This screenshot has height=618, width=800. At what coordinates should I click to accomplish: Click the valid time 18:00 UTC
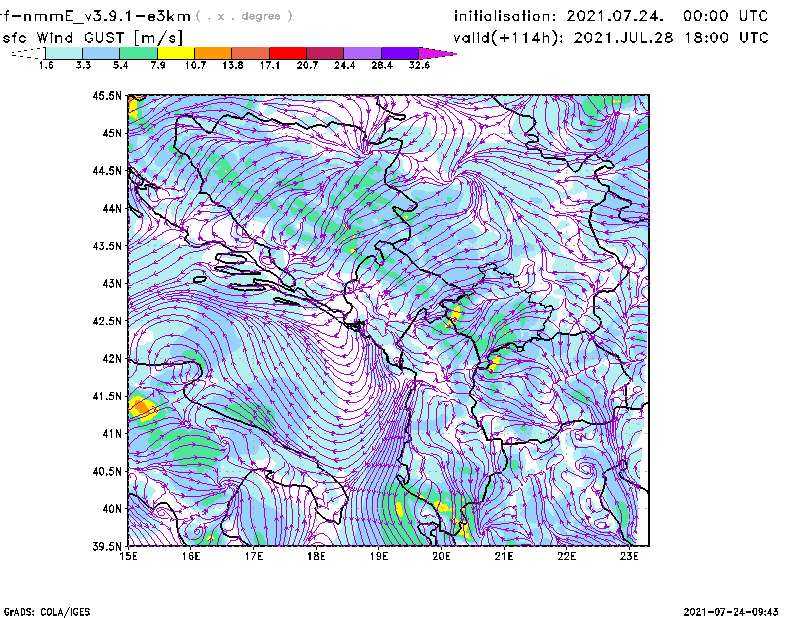(727, 38)
